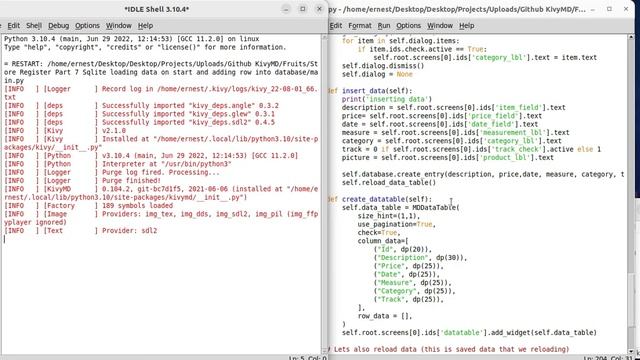Viewport: 640px width, 360px height.
Task: Click the 'check=True,' line in editor
Action: tap(379, 233)
